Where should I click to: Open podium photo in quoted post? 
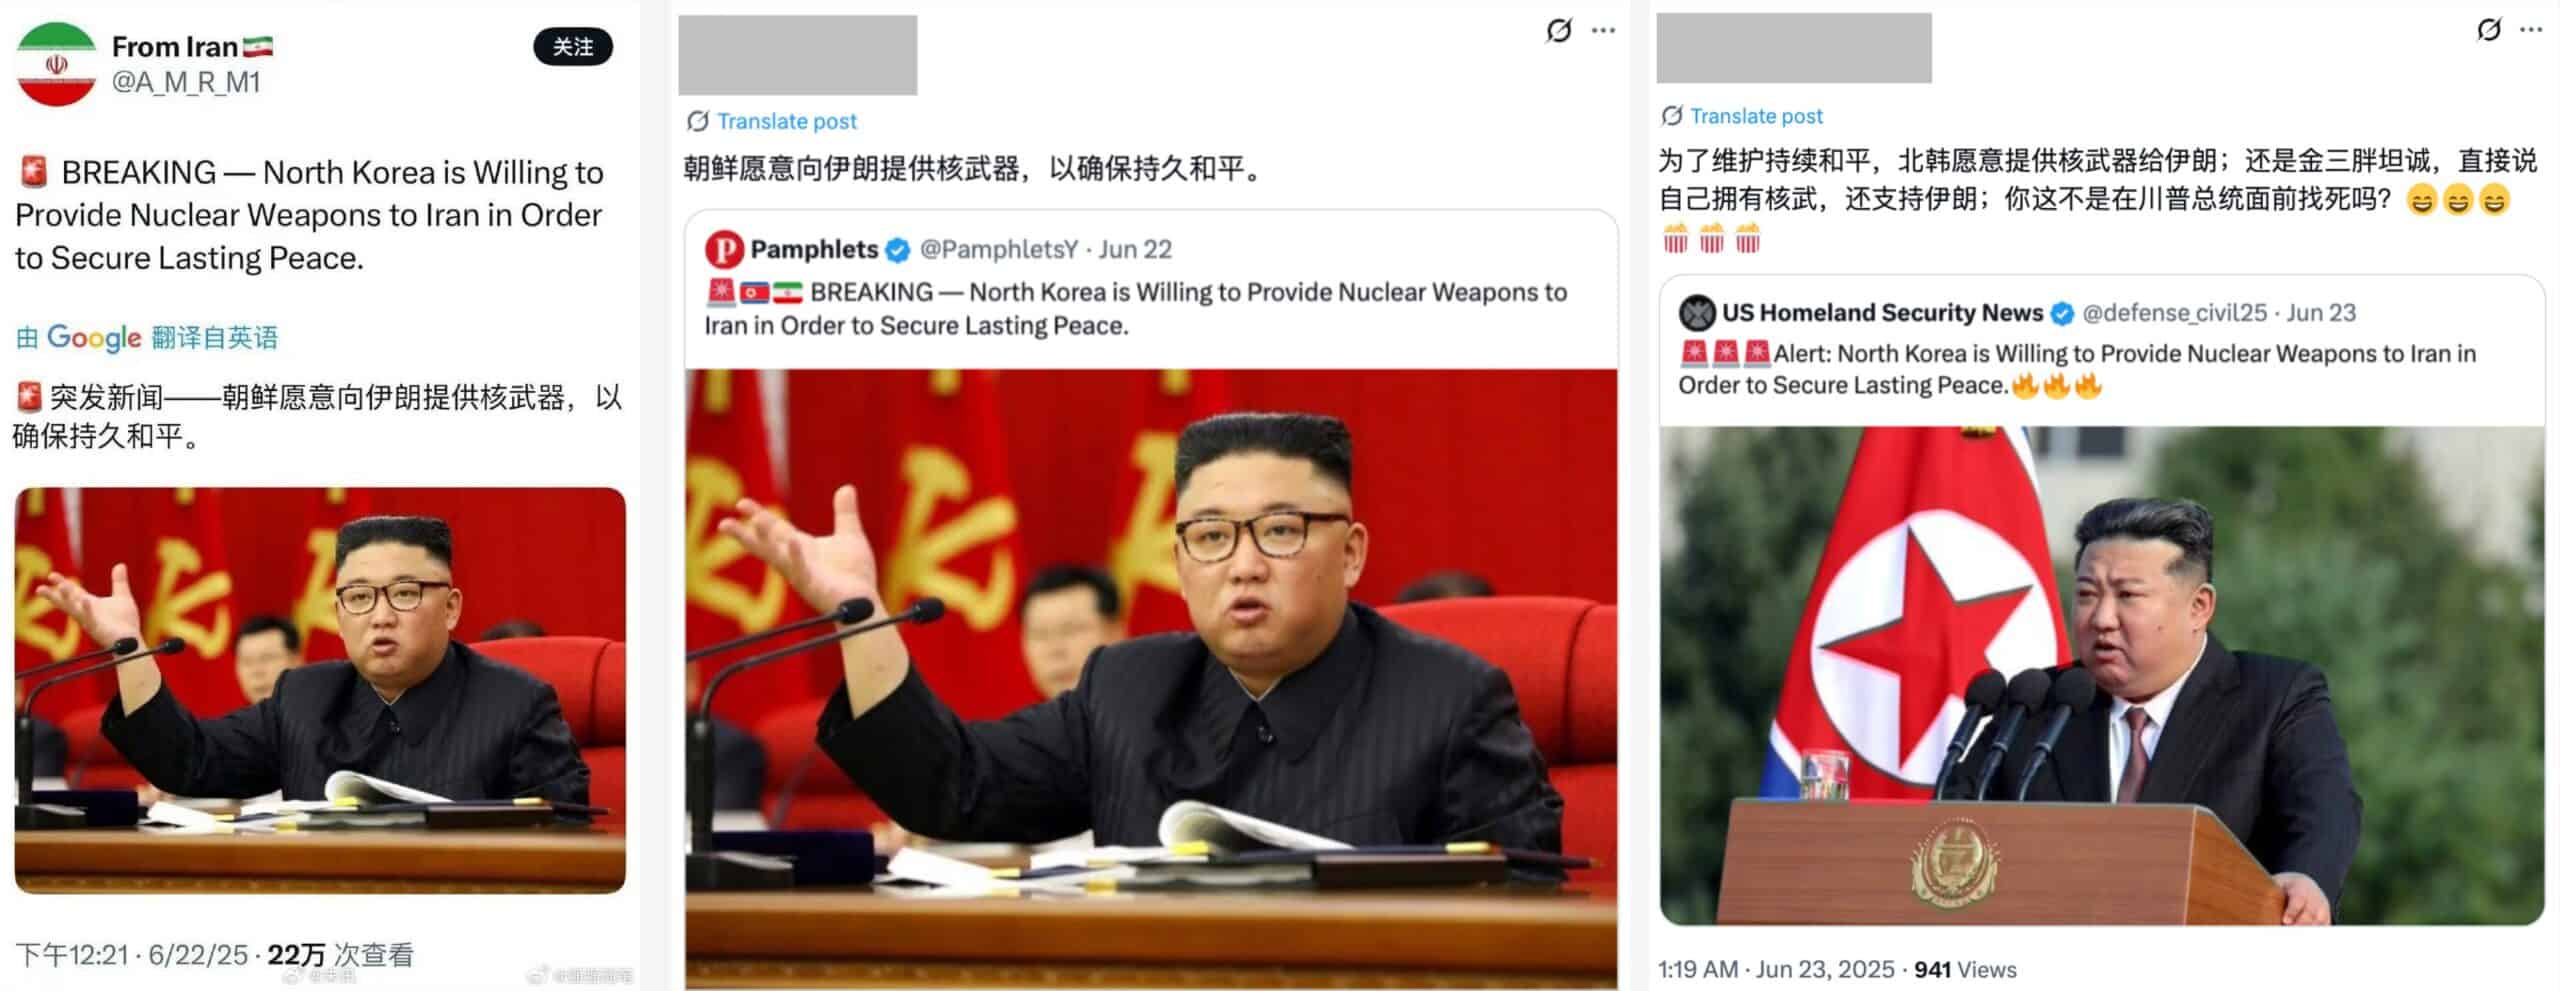[2102, 675]
